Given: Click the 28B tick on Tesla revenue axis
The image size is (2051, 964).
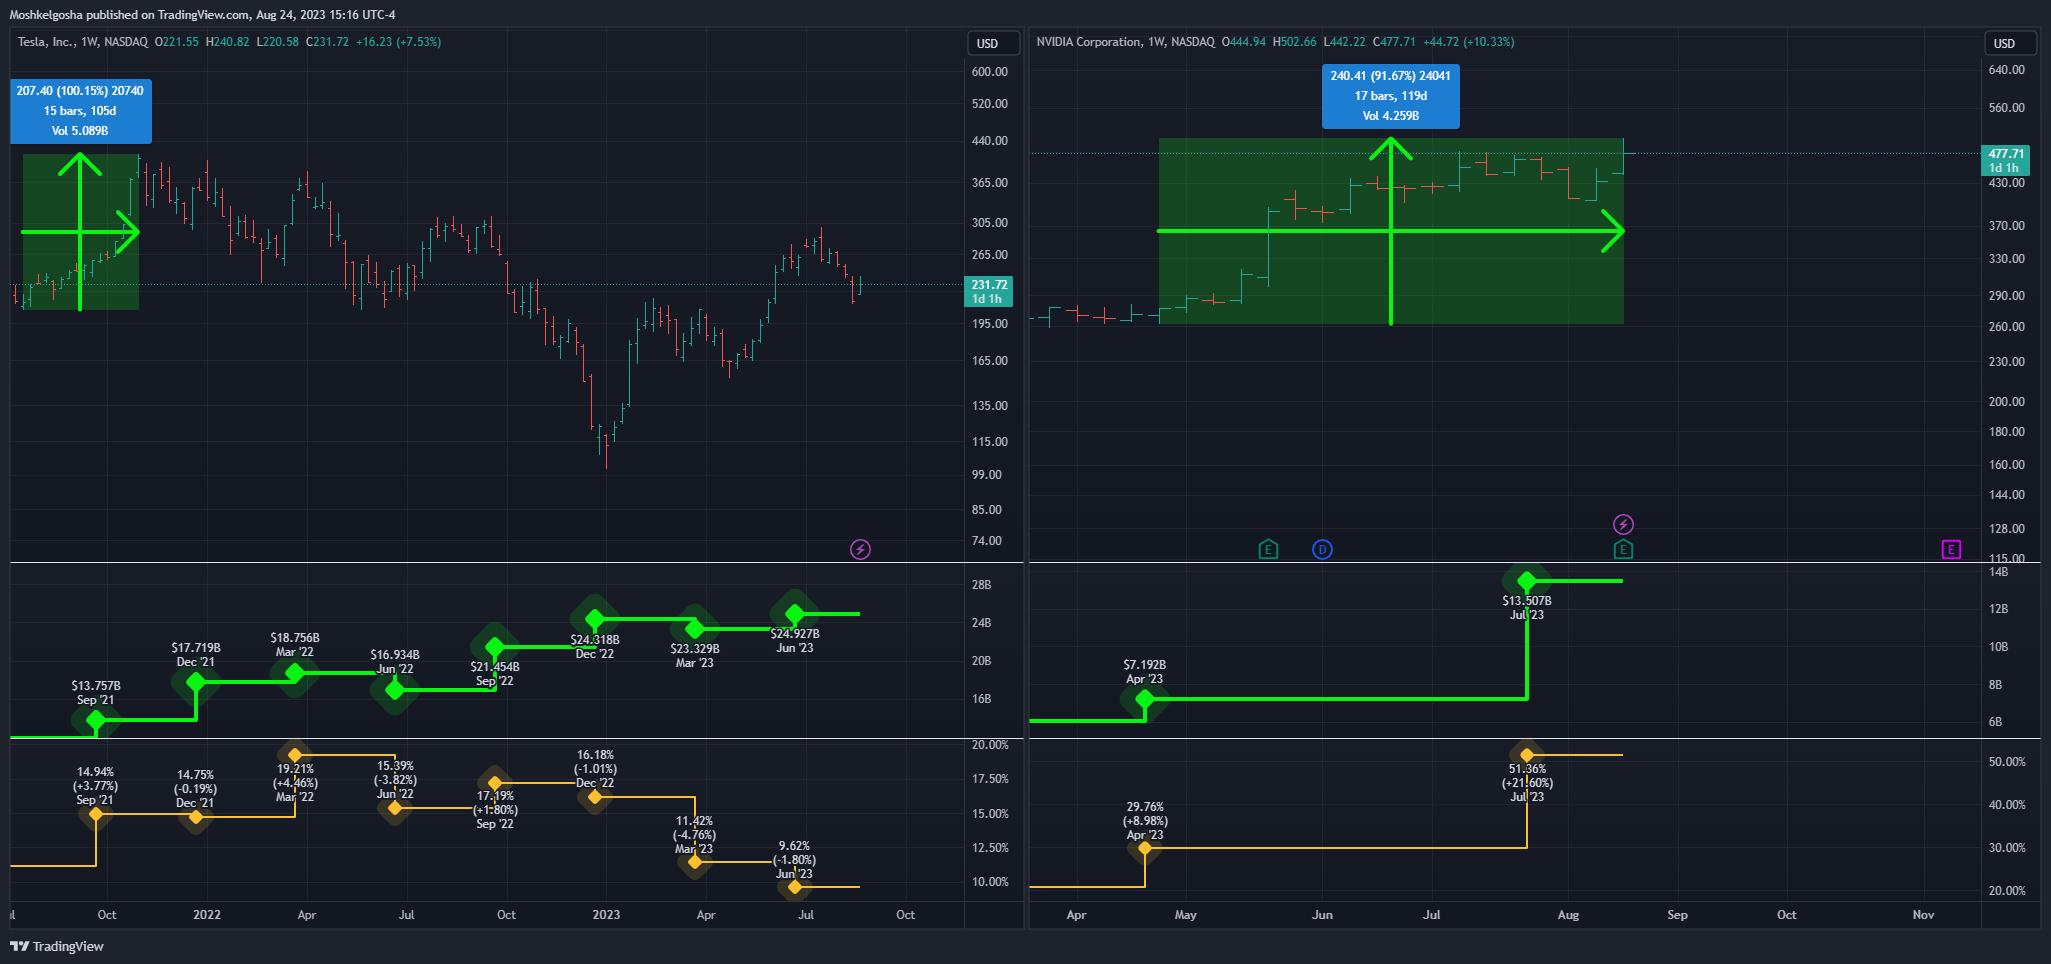Looking at the screenshot, I should (x=982, y=585).
